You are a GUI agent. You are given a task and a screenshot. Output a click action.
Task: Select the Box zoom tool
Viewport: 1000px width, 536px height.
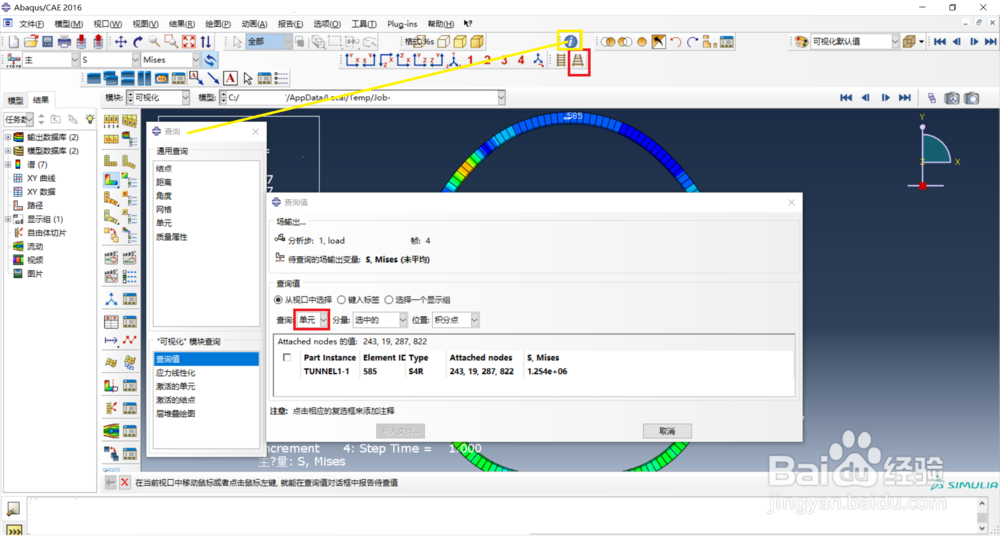point(171,42)
